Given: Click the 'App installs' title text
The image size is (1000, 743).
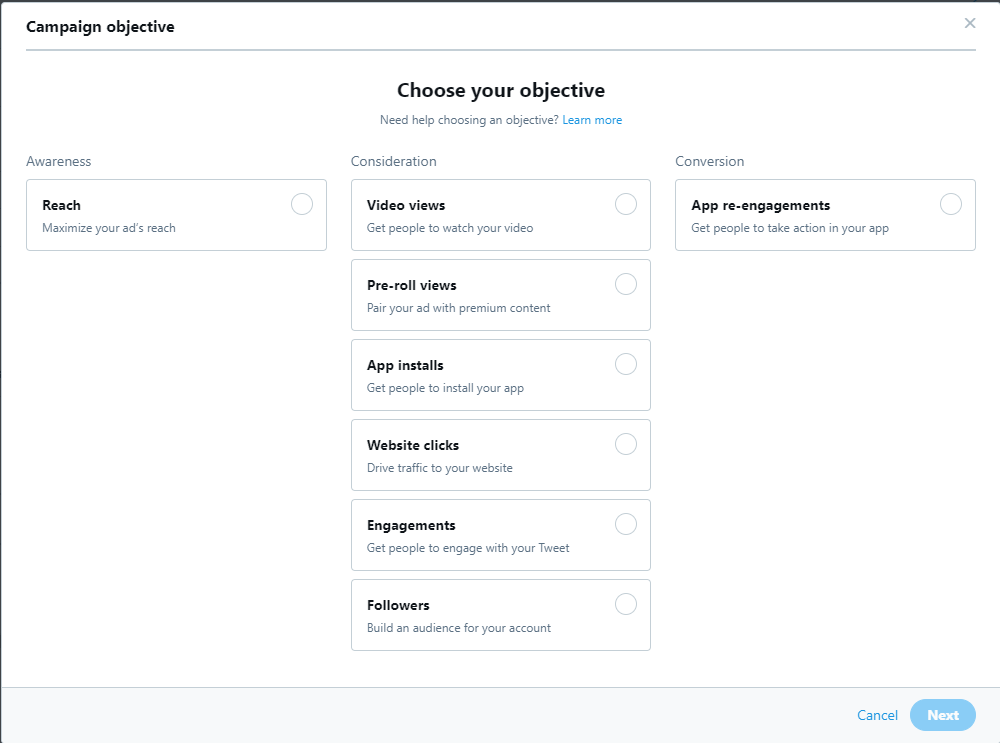Looking at the screenshot, I should 405,365.
